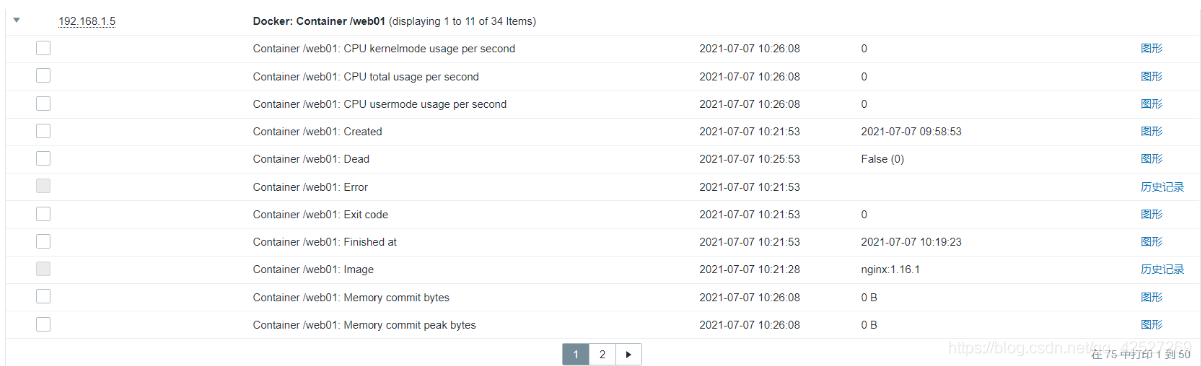
Task: Tick the CPU total usage per second checkbox
Action: 43,76
